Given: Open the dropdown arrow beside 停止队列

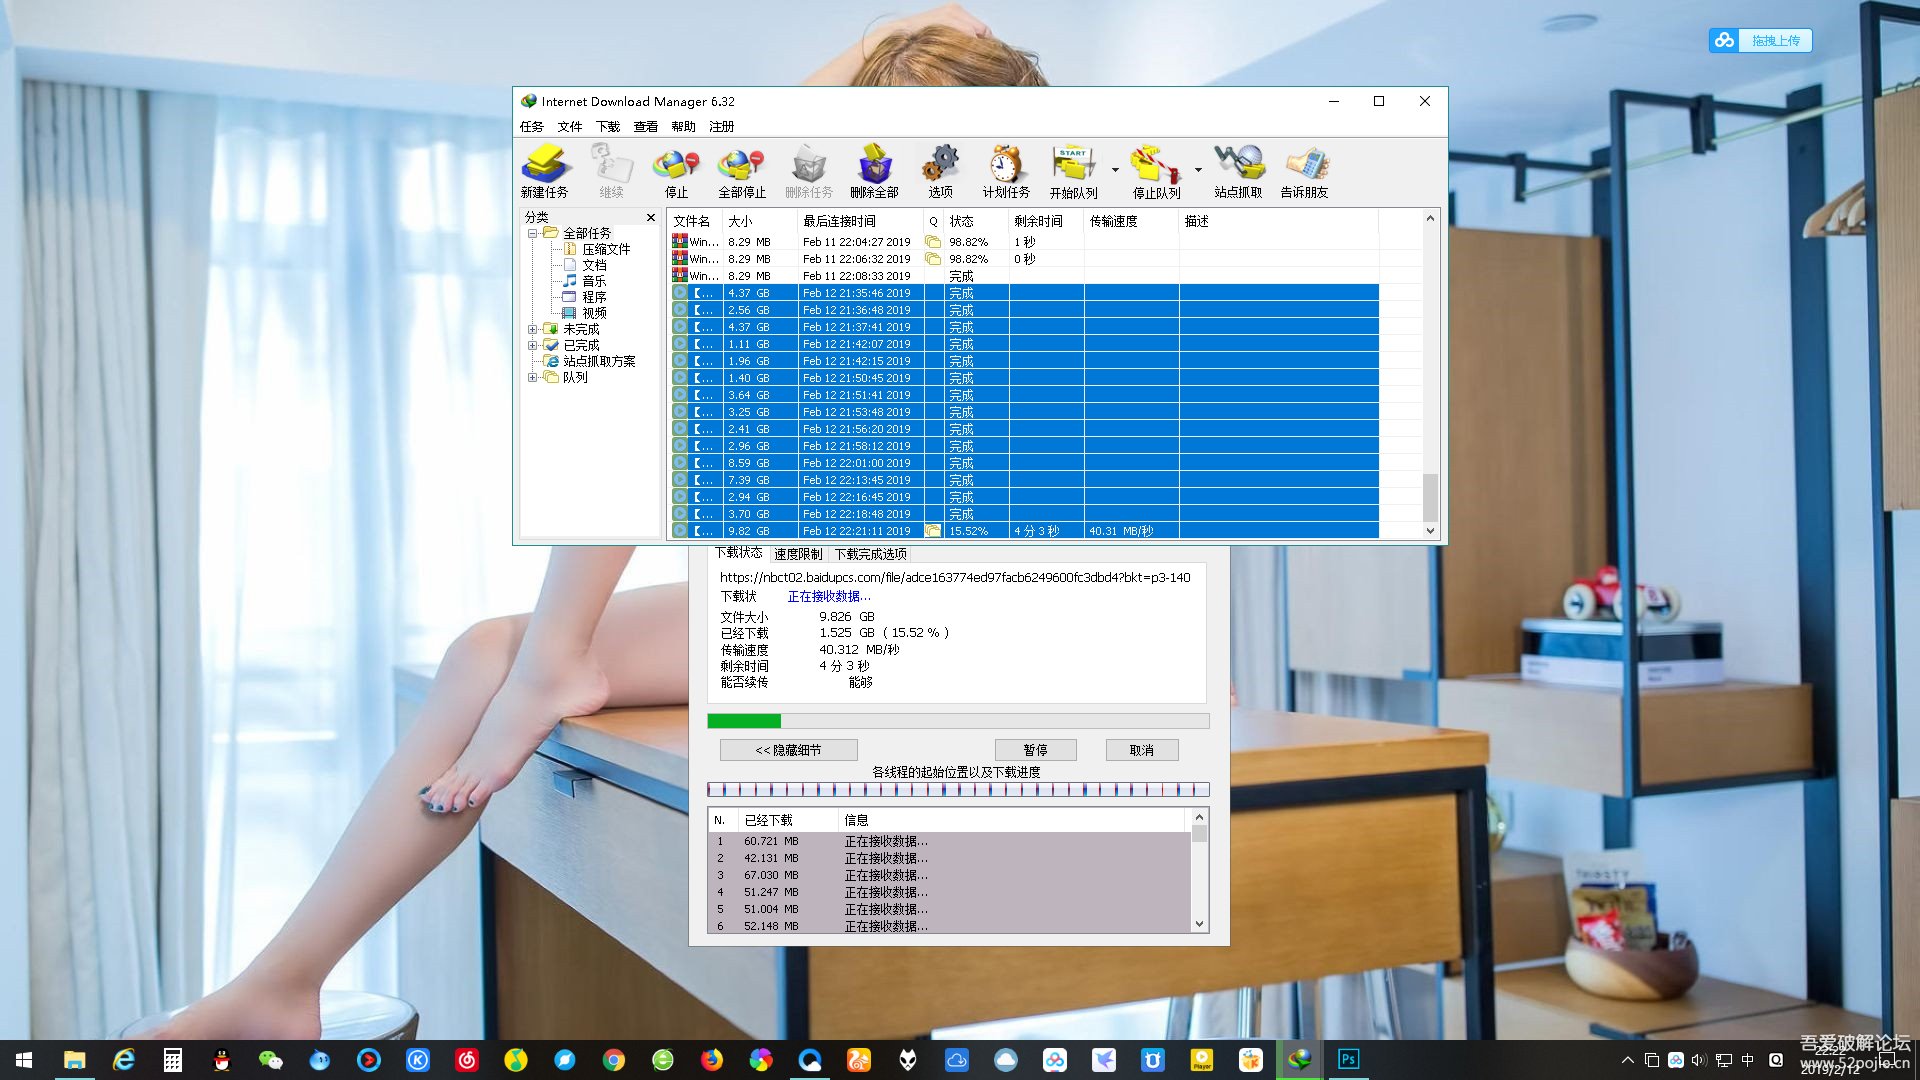Looking at the screenshot, I should click(x=1198, y=170).
